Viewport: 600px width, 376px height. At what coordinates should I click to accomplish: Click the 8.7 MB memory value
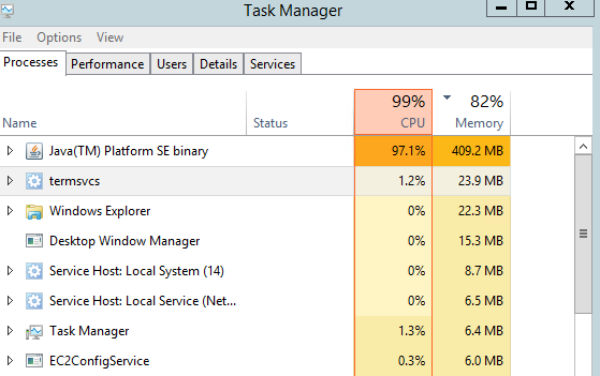click(484, 271)
